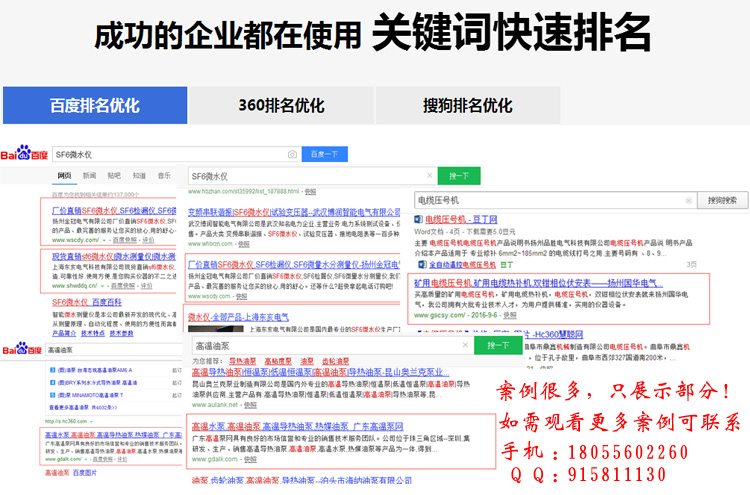
Task: Switch to the 搜狗排名优化 tab
Action: [x=468, y=105]
